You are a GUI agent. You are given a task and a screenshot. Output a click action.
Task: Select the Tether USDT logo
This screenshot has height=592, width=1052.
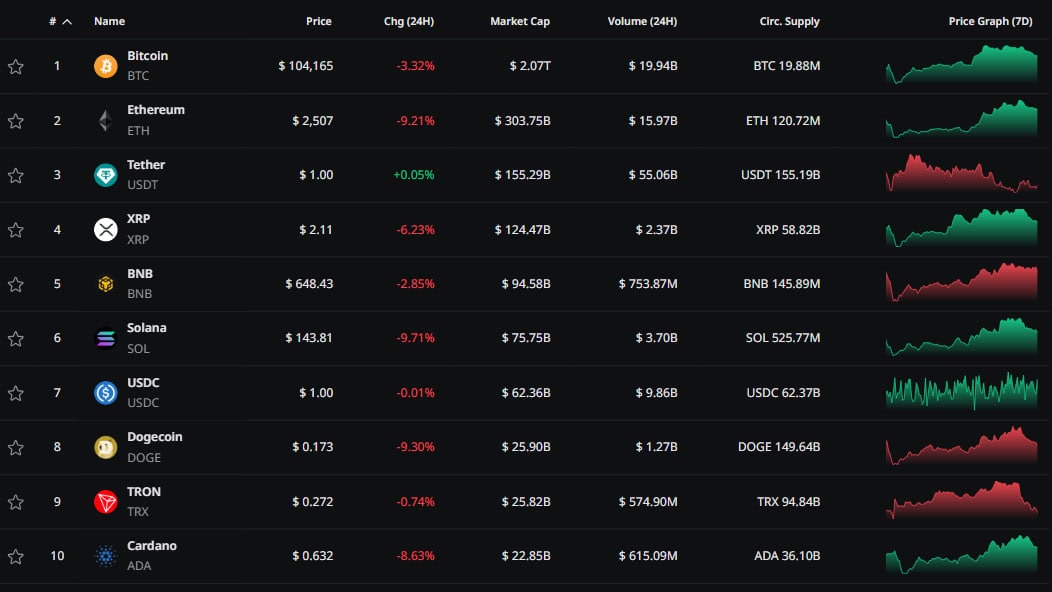105,174
